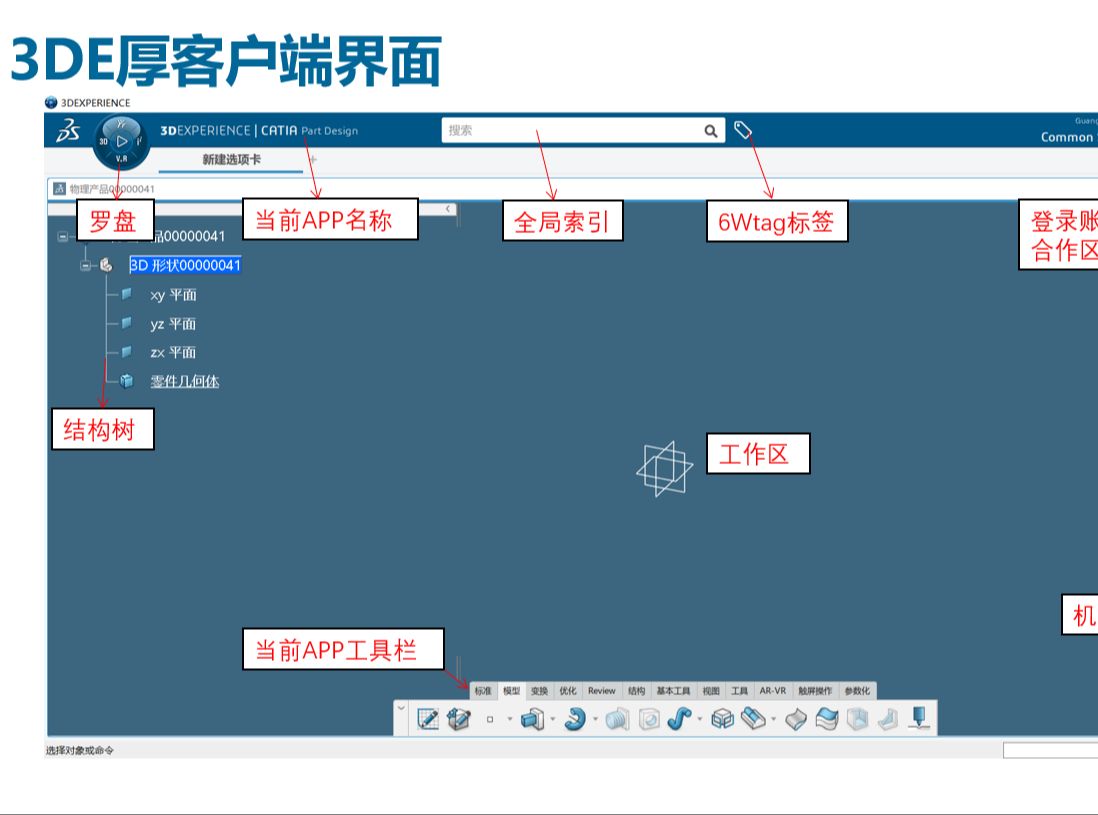The height and width of the screenshot is (815, 1098).
Task: Launch the Positioned Sketch tool
Action: [428, 719]
